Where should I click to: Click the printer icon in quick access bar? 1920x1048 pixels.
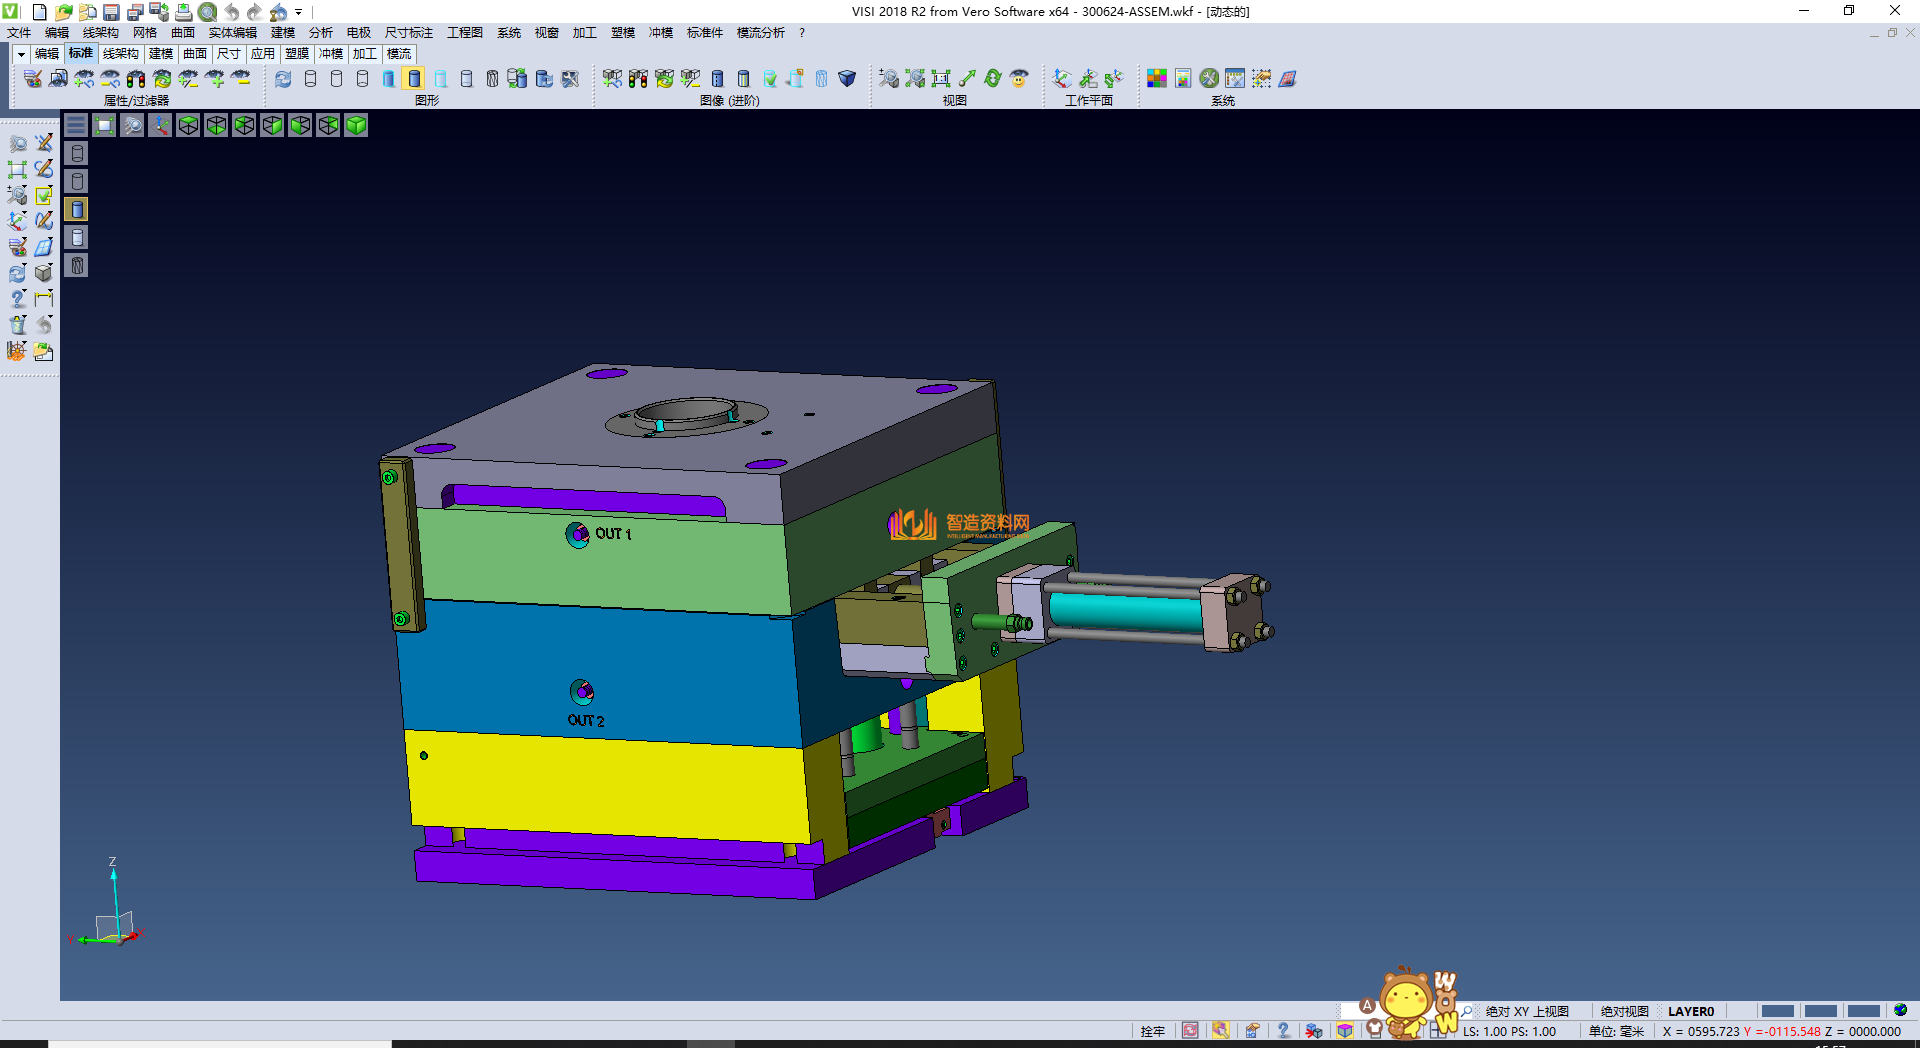[x=184, y=12]
